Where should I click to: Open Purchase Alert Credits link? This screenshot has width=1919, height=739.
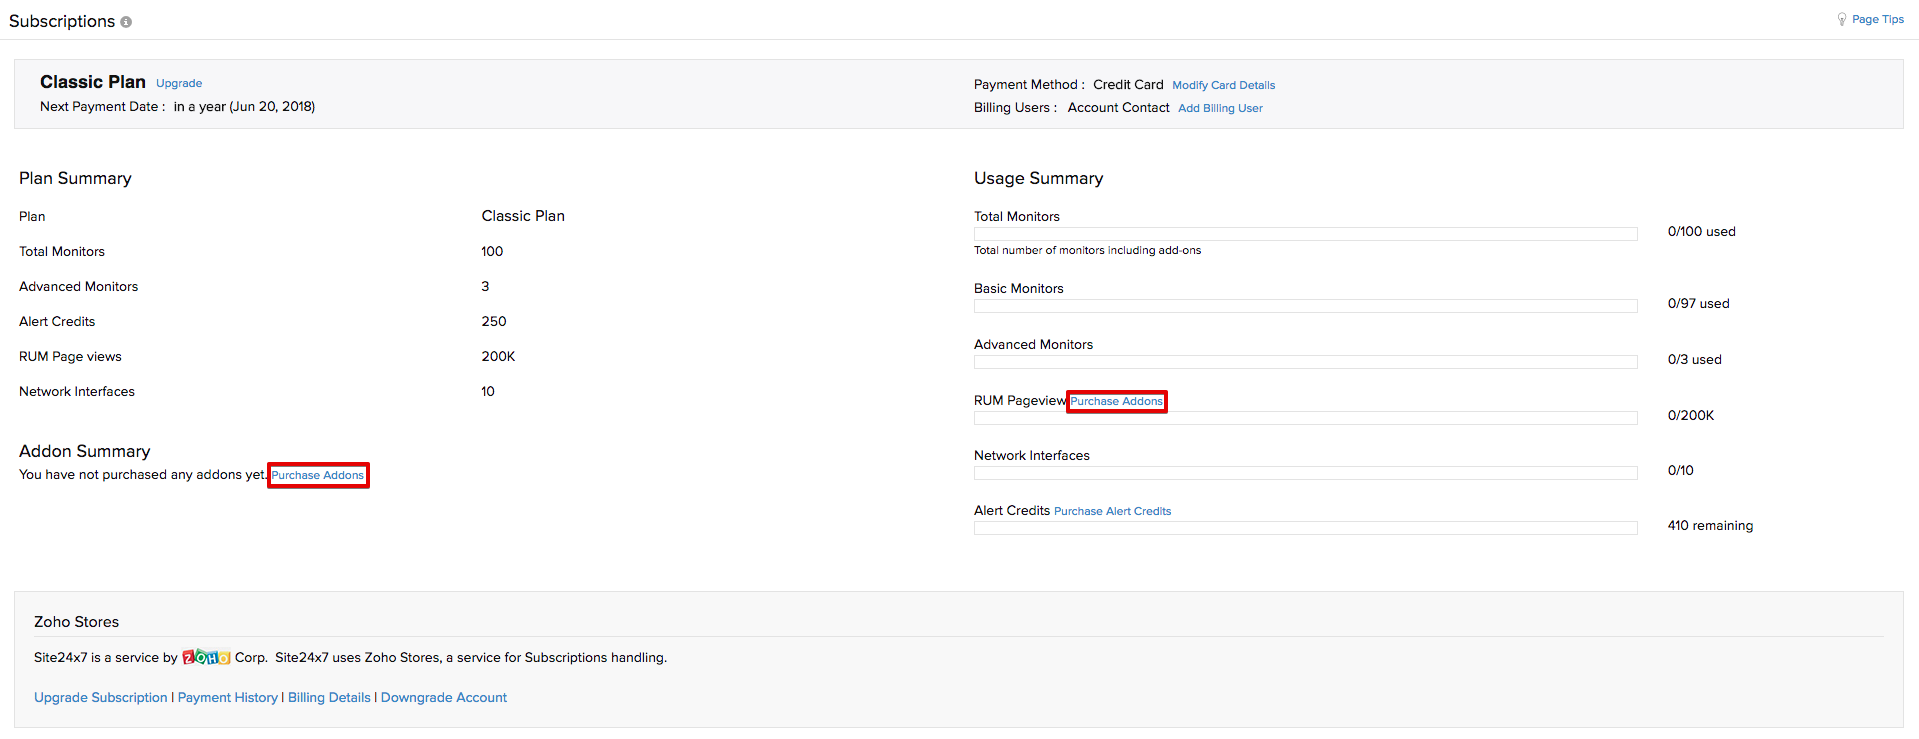click(1112, 511)
